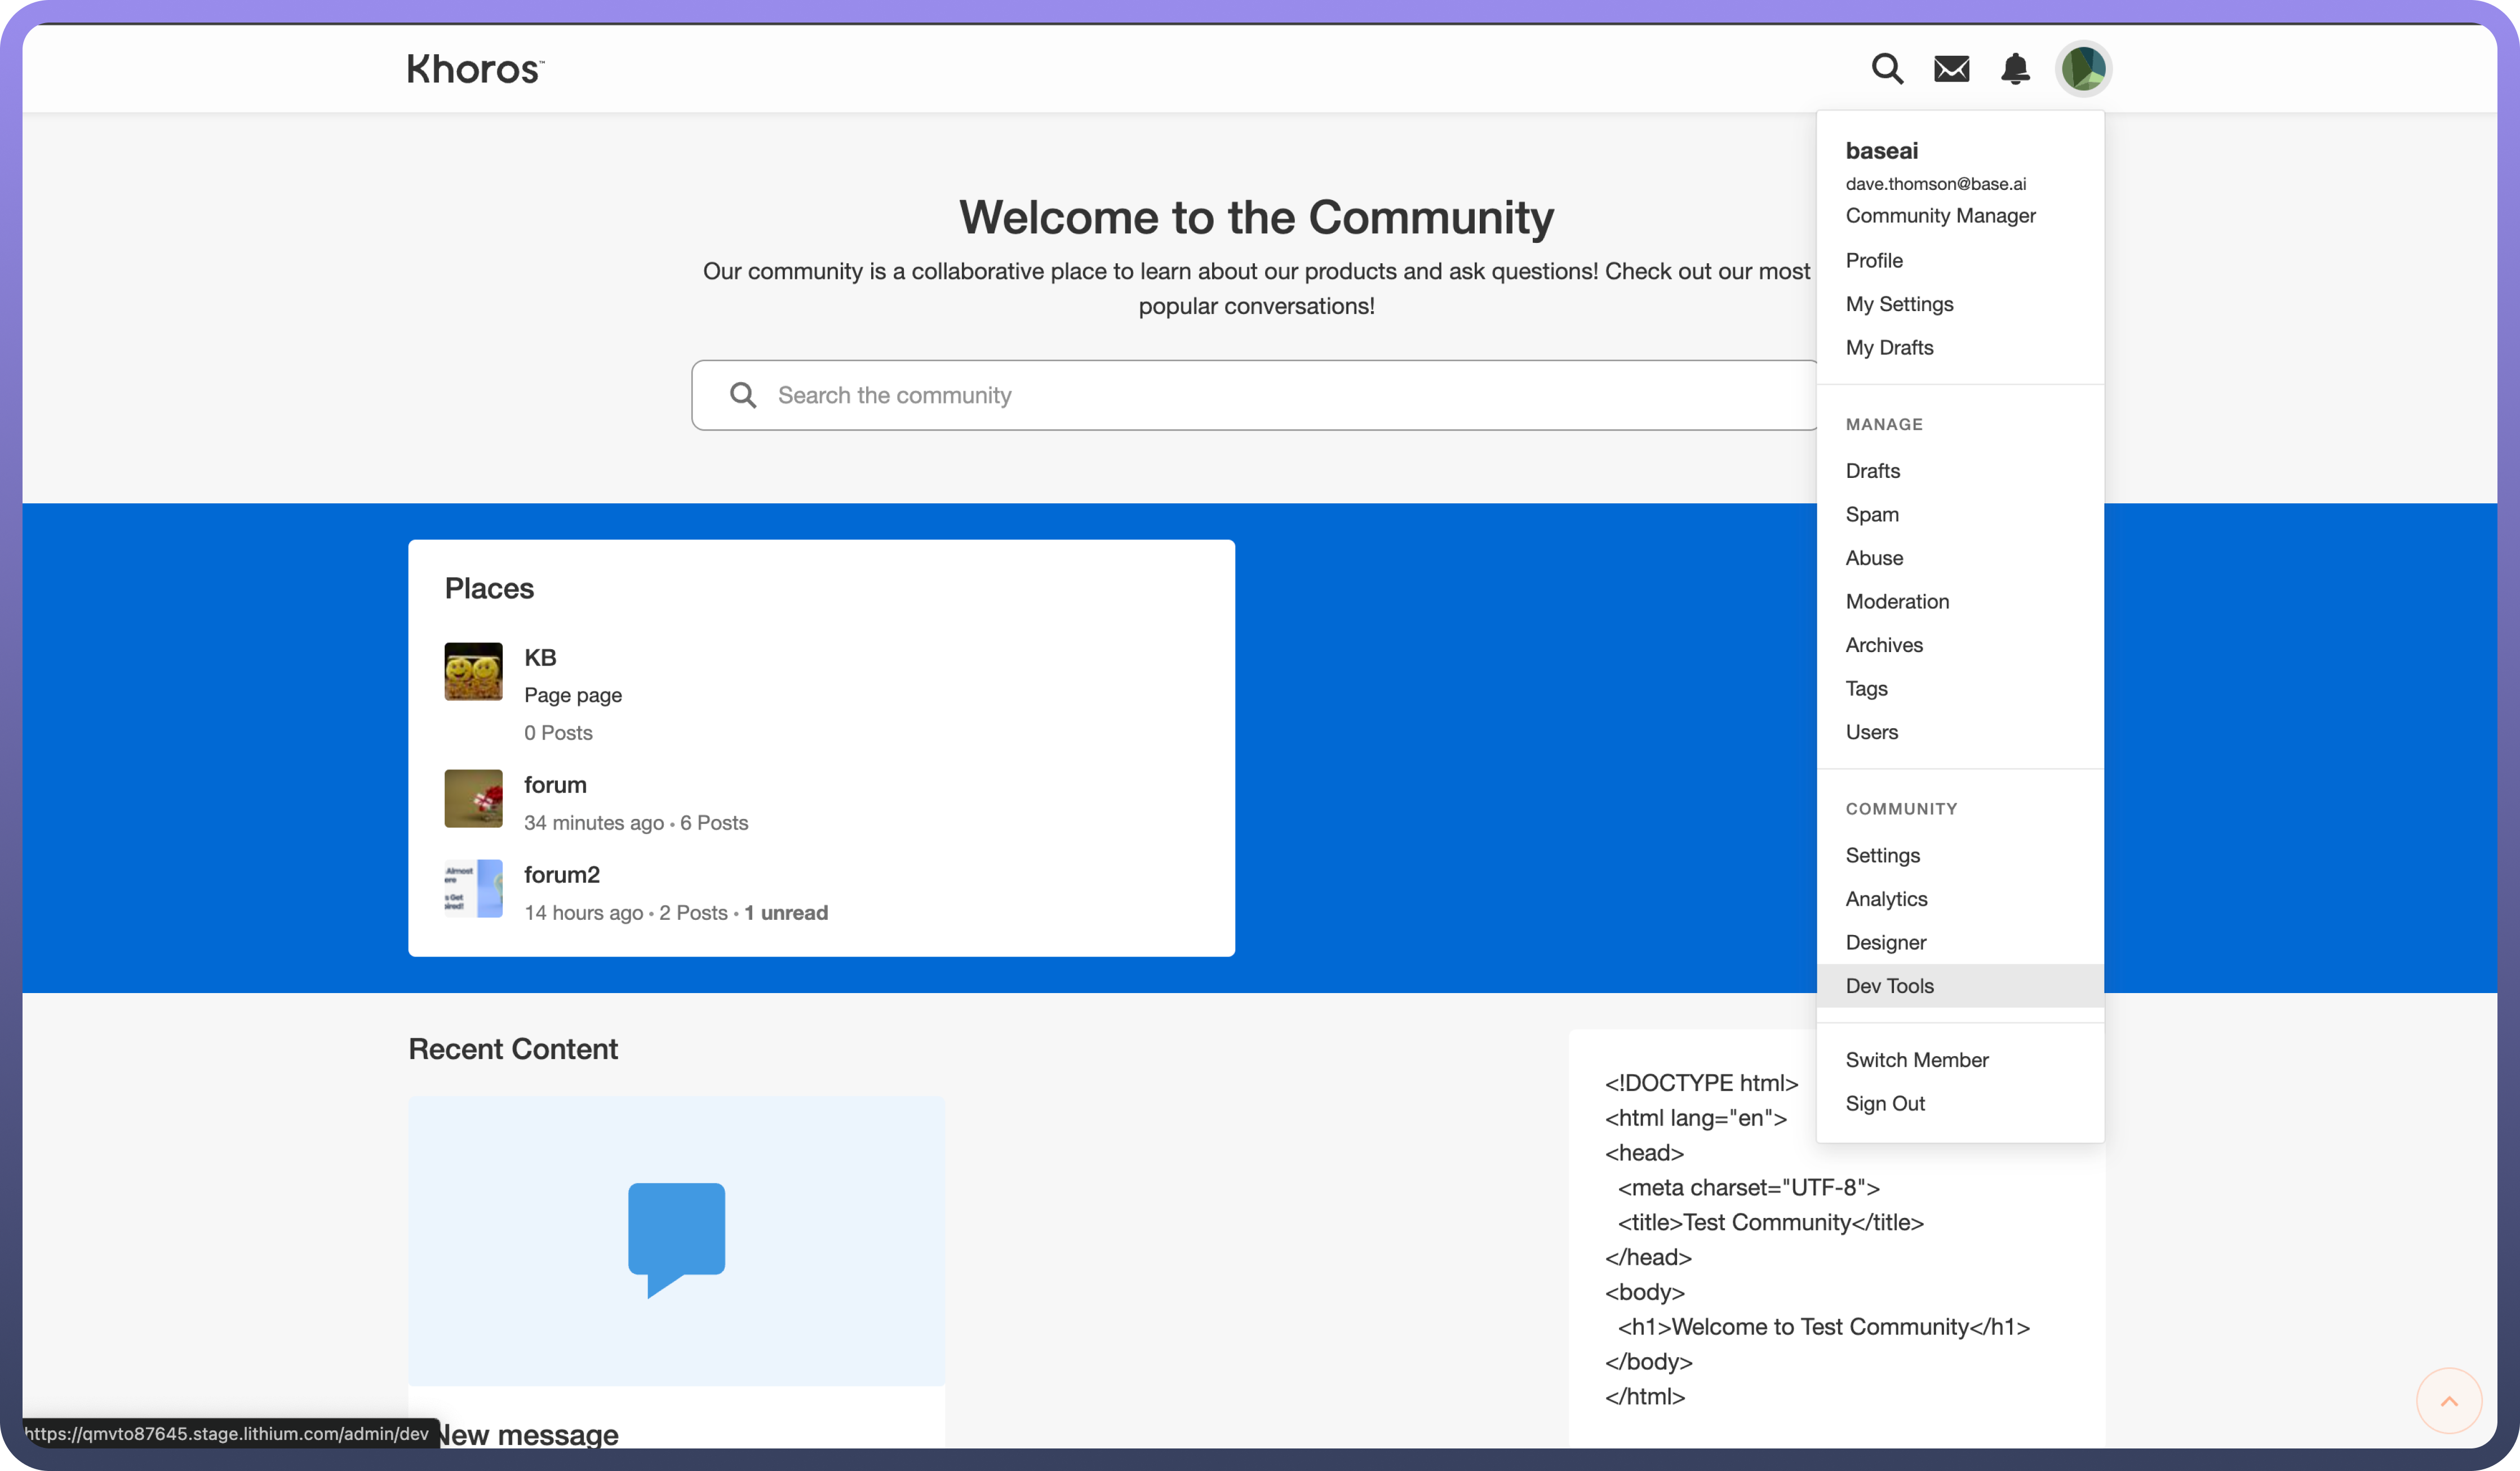Click the search magnifier icon in header
2520x1471 pixels.
click(x=1887, y=68)
